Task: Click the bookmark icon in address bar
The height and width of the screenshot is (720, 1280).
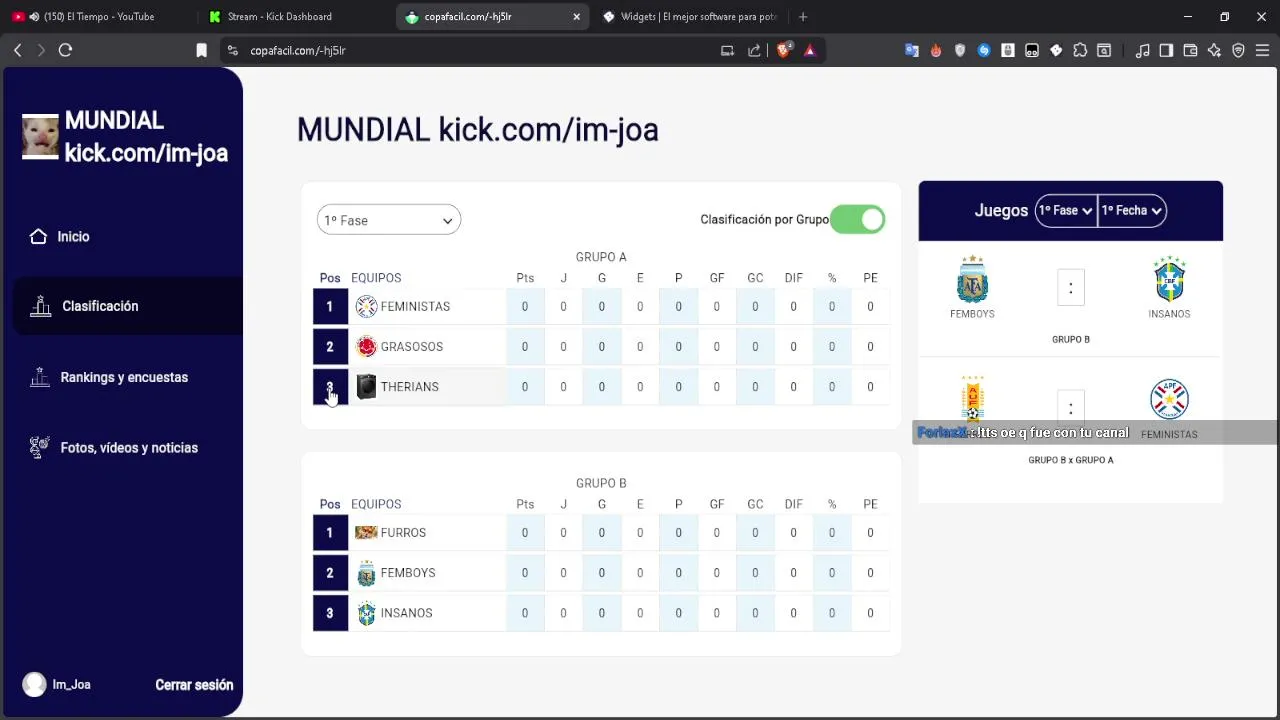Action: 201,50
